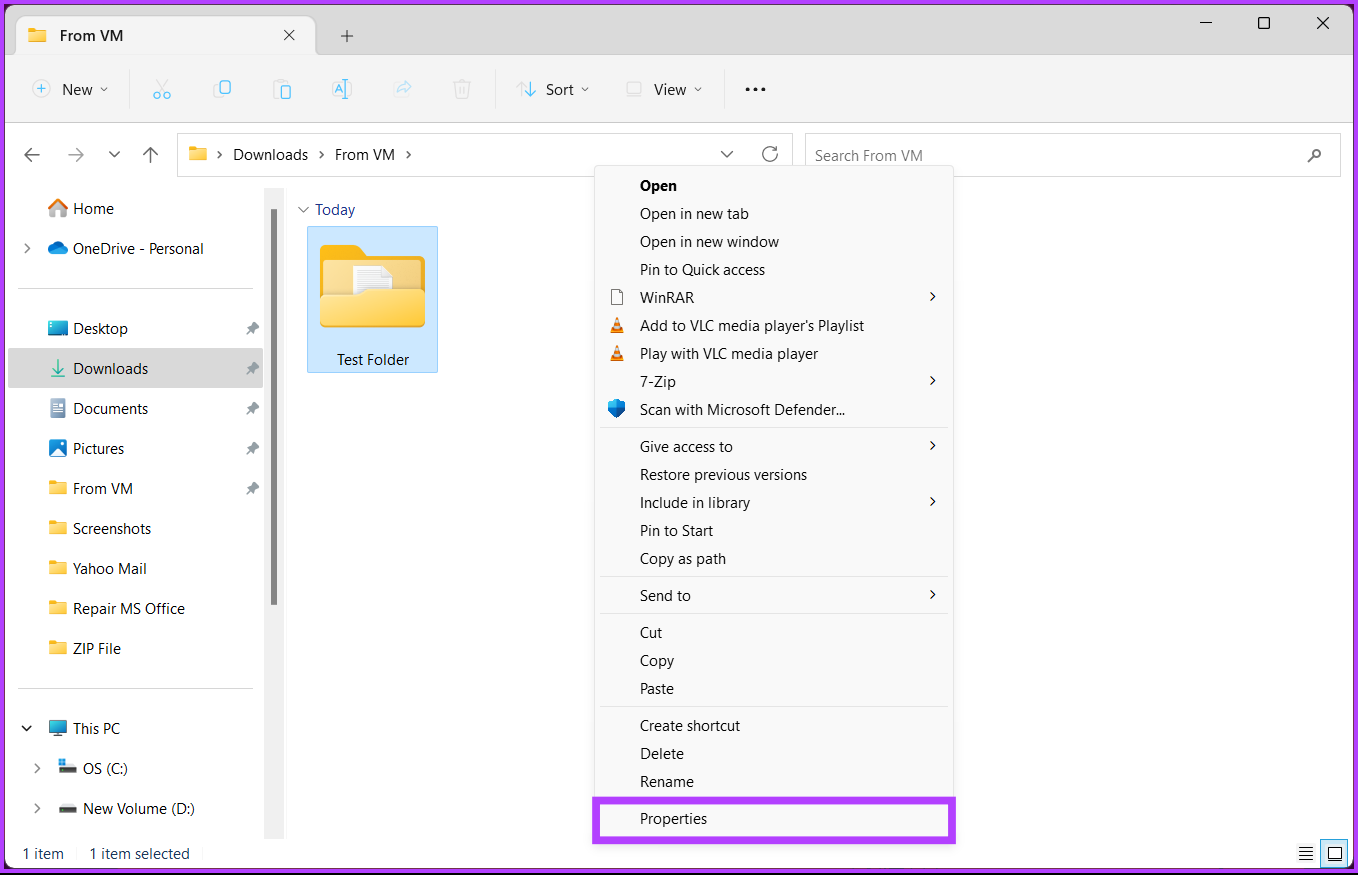1358x875 pixels.
Task: Add a new tab with plus button
Action: point(347,36)
